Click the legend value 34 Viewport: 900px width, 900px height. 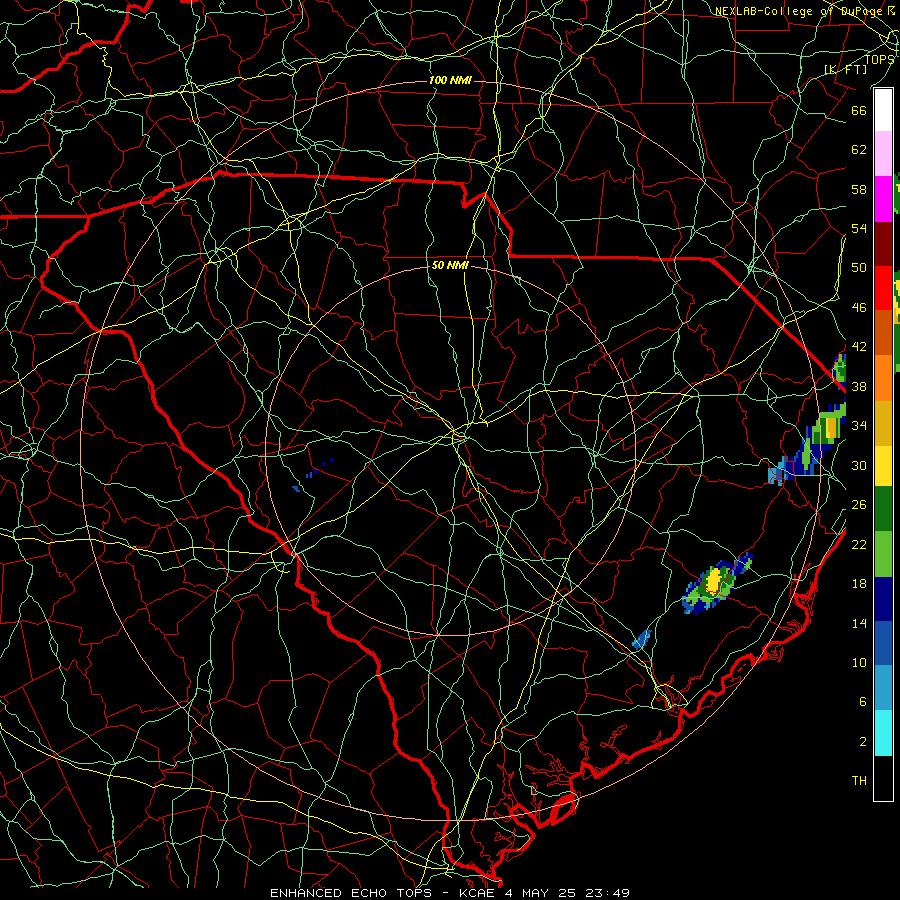859,425
